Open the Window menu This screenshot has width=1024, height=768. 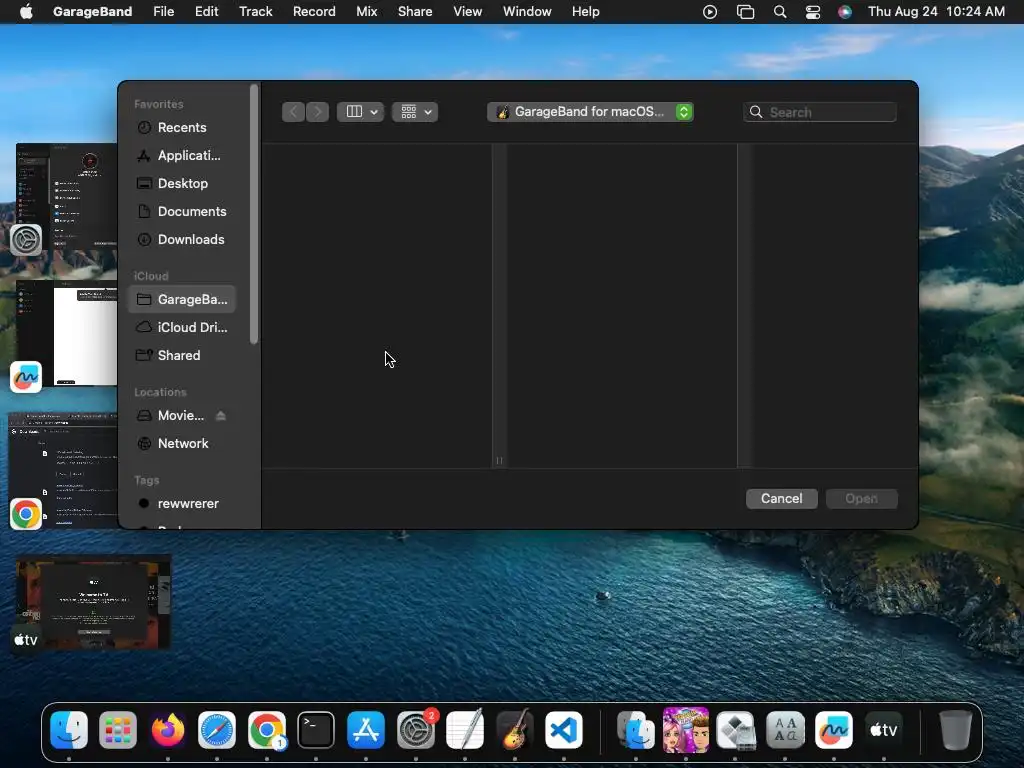527,12
